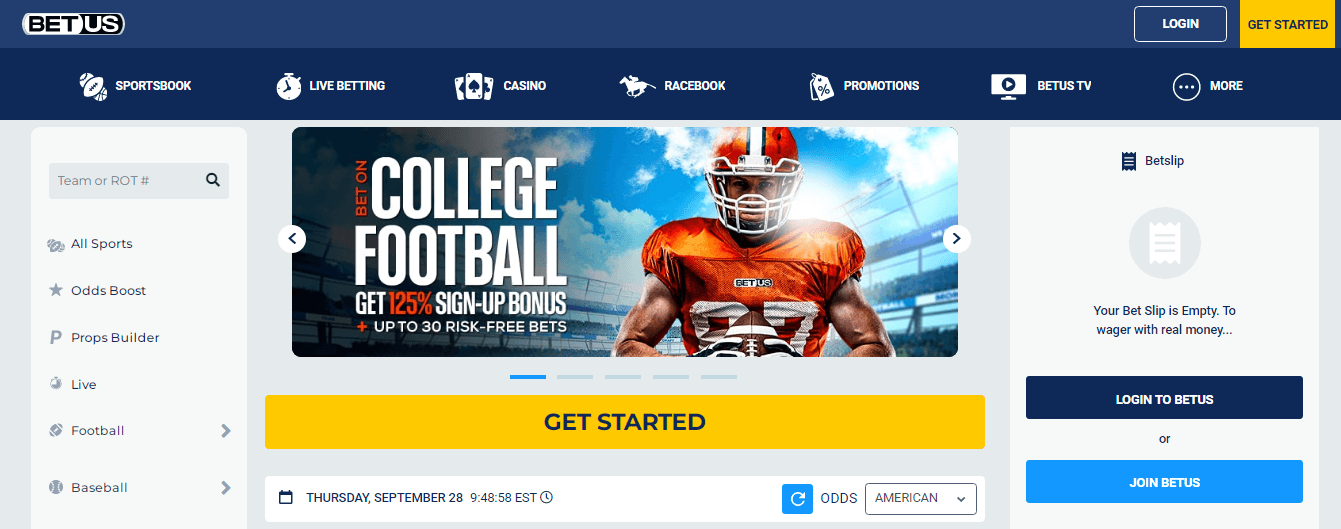The height and width of the screenshot is (529, 1341).
Task: Show the previous carousel banner
Action: pos(292,238)
